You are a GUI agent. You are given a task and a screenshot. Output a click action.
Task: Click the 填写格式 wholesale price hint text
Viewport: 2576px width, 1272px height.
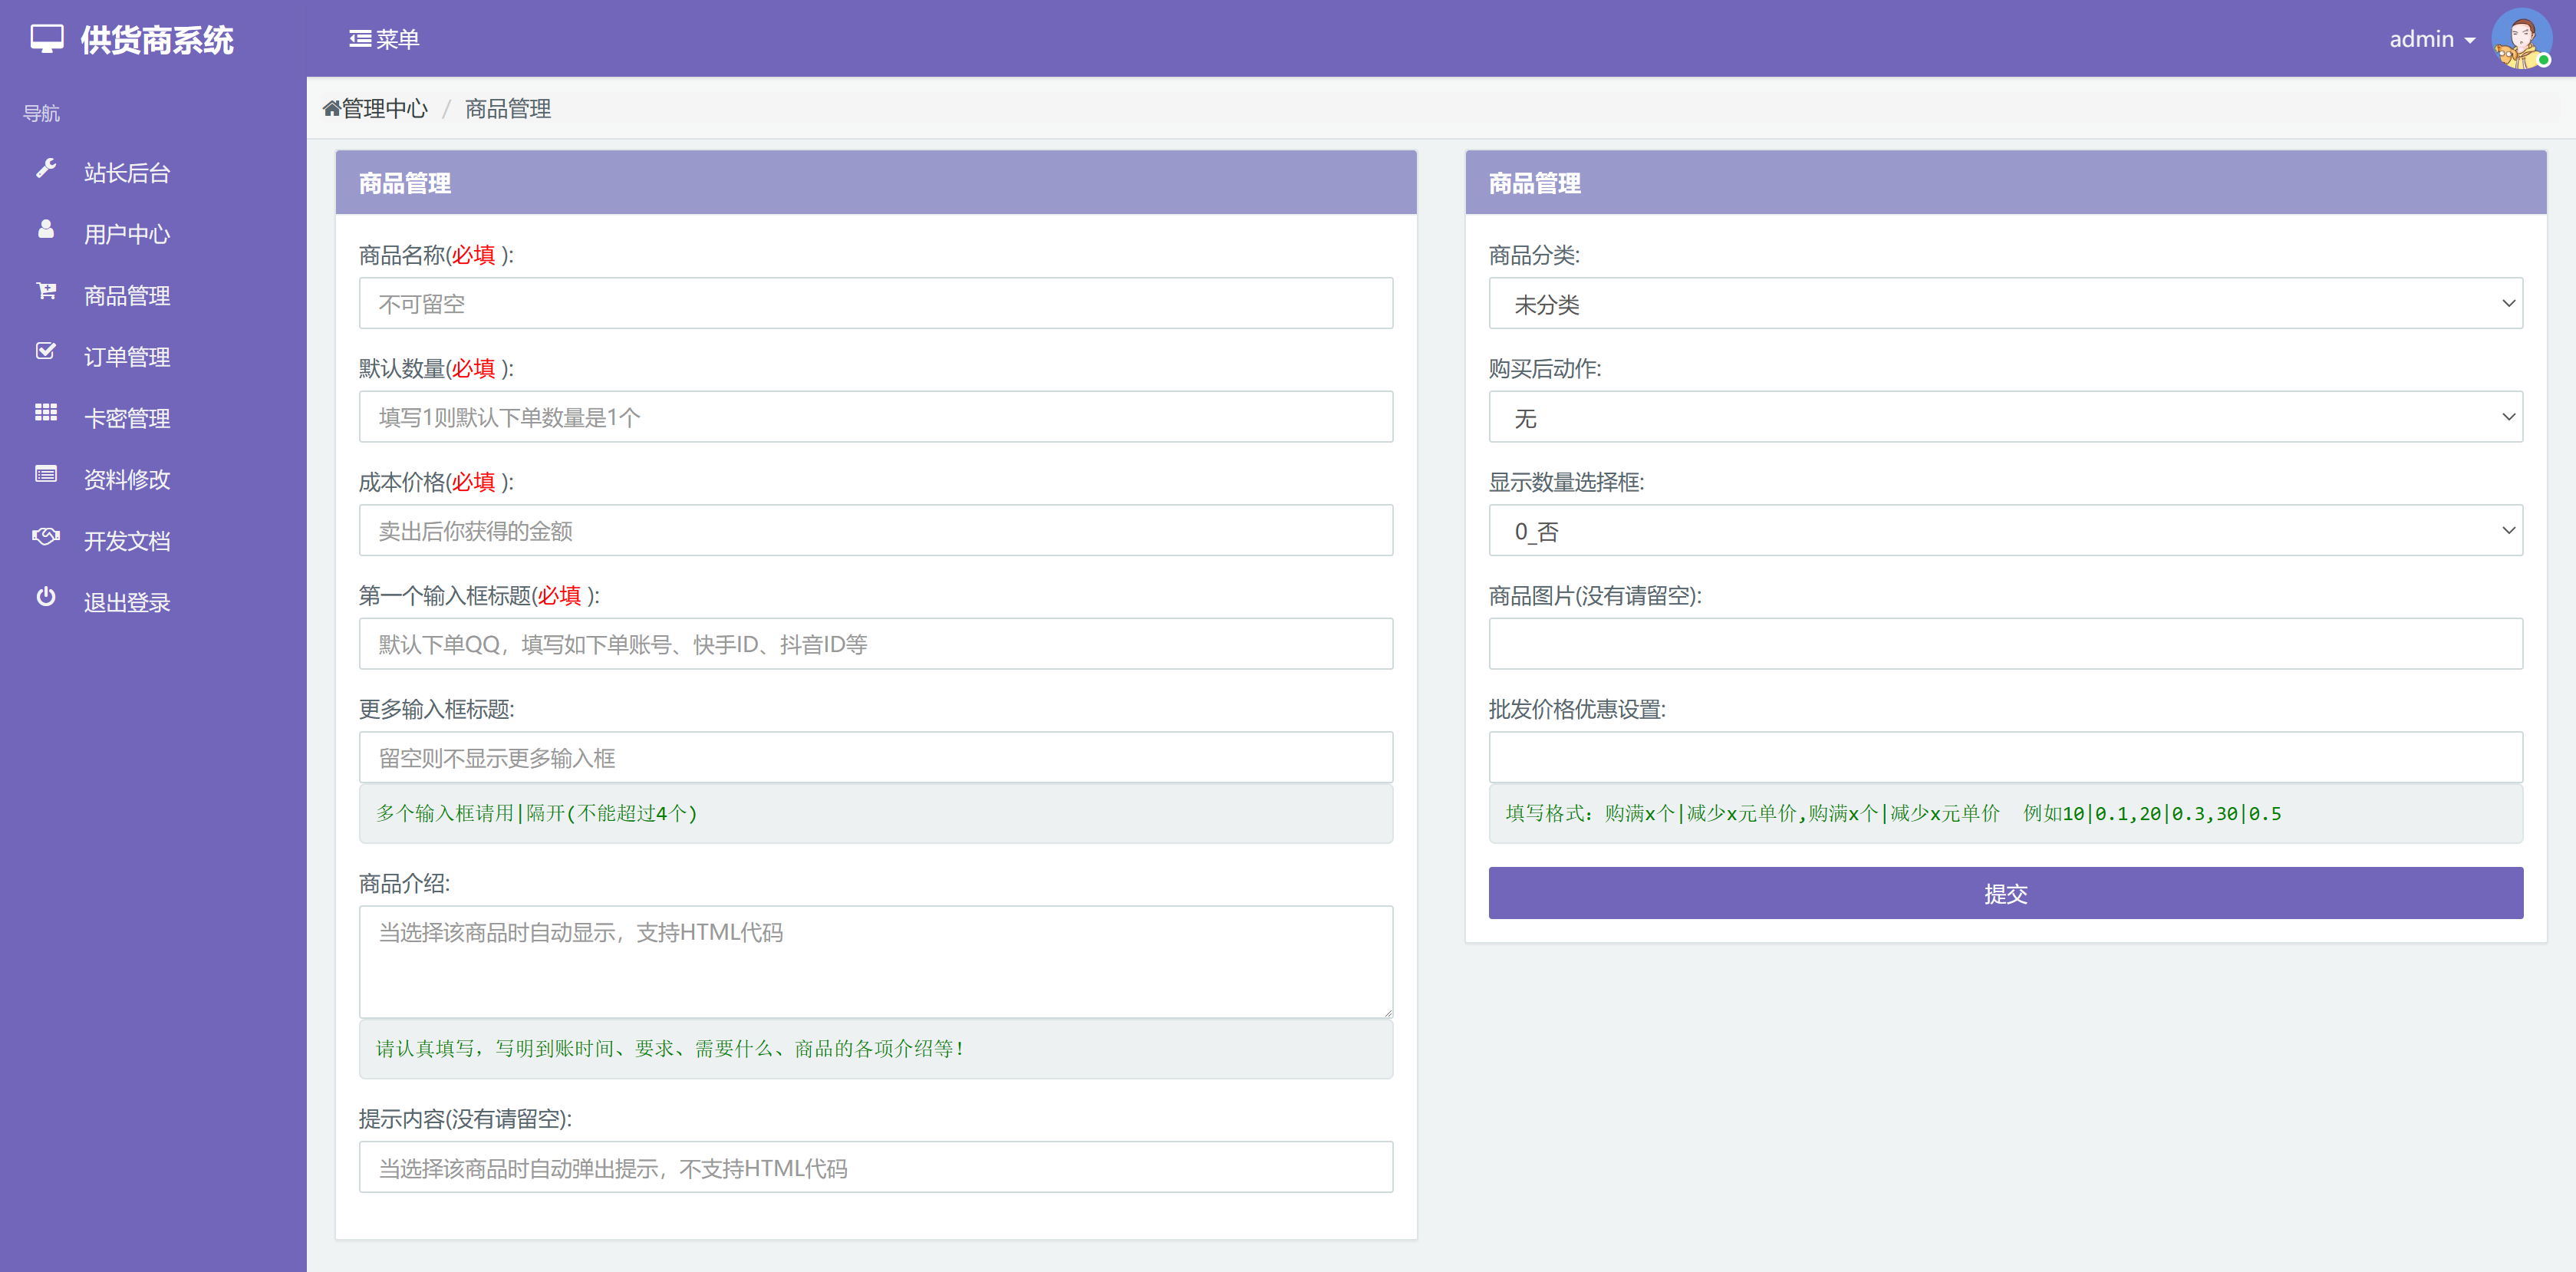pos(1893,813)
